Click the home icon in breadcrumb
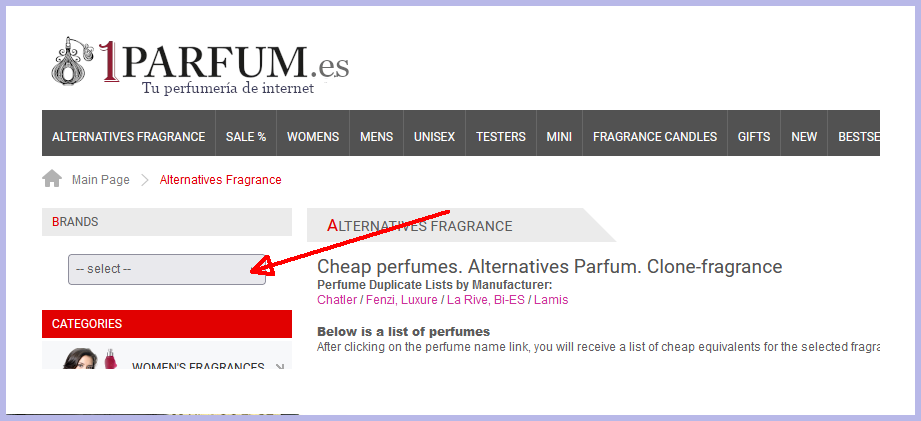The image size is (921, 421). (52, 178)
